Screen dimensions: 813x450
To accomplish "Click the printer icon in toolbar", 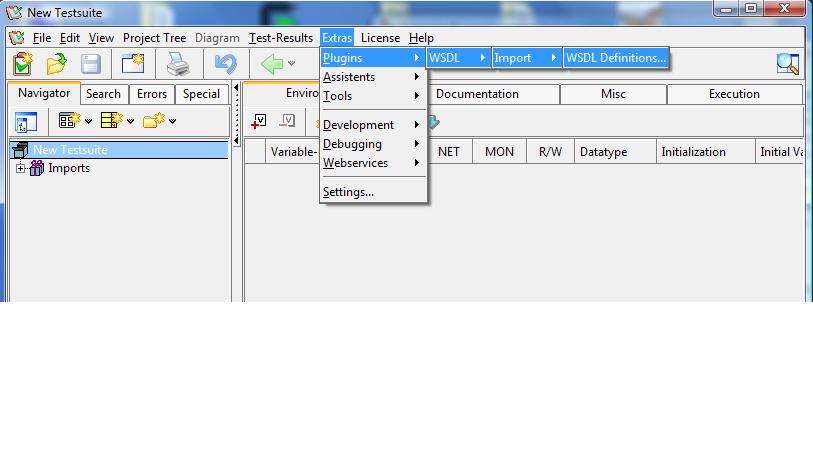I will click(x=178, y=64).
